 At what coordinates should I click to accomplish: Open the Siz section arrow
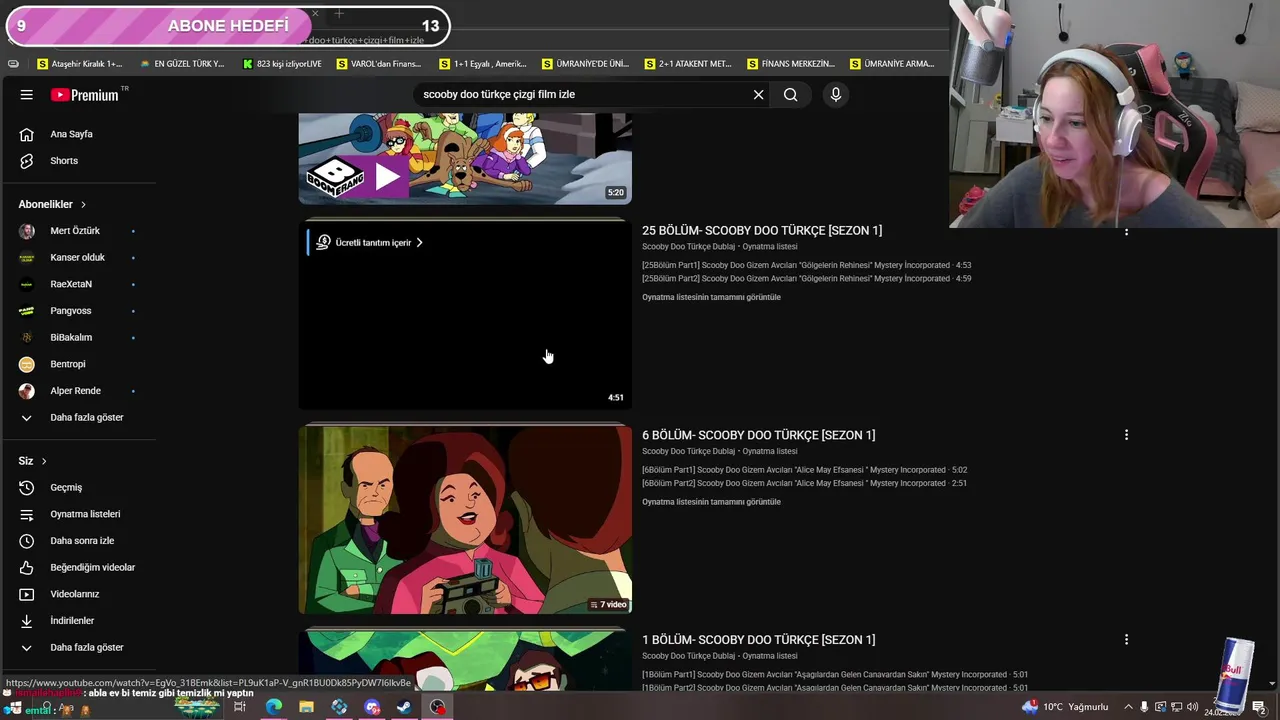44,461
